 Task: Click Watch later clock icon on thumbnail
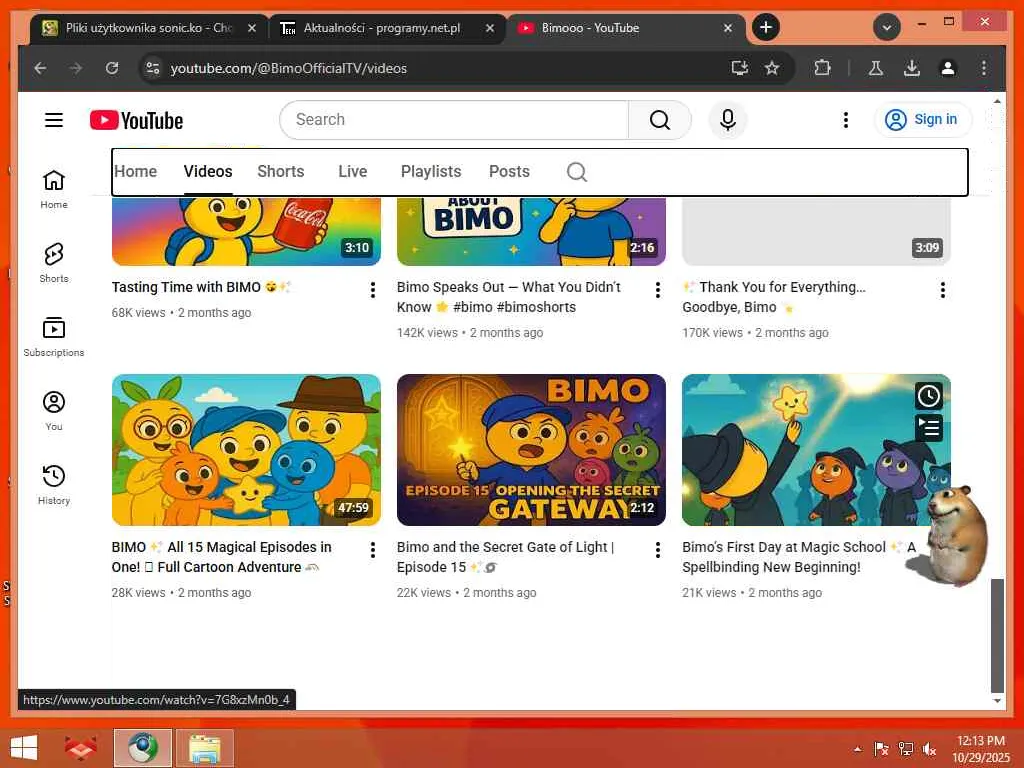[x=929, y=396]
